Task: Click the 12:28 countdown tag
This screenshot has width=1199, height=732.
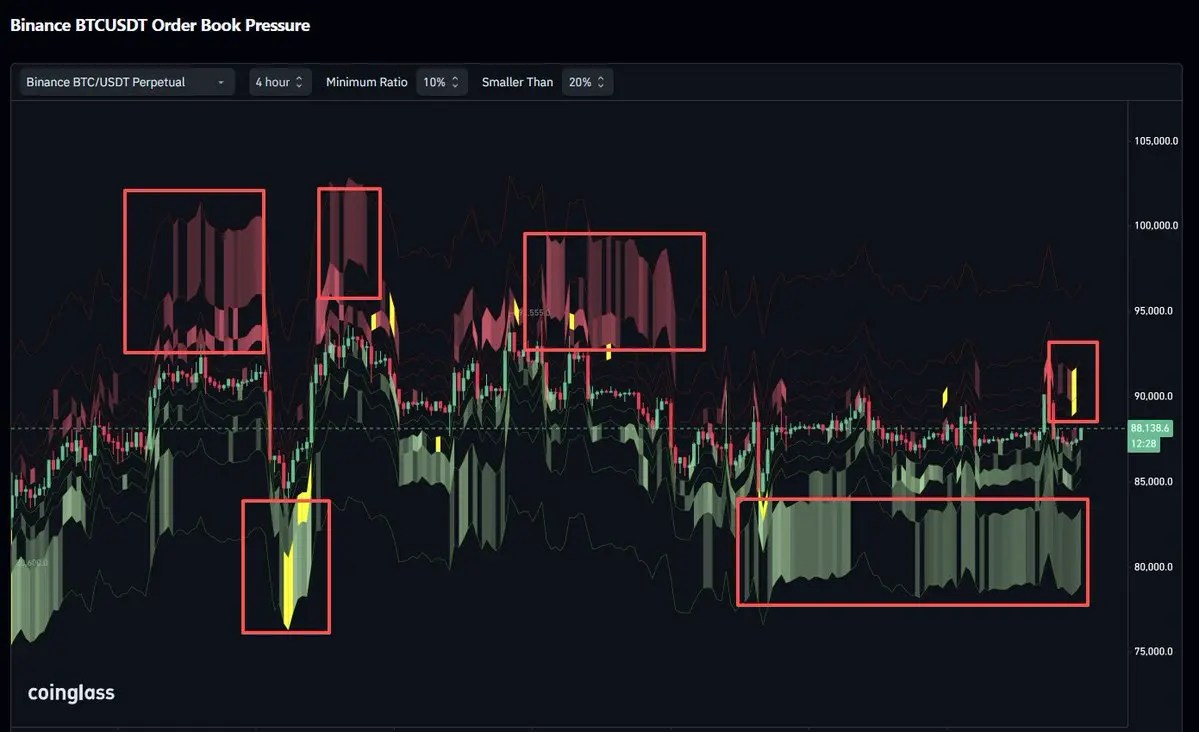Action: 1144,444
